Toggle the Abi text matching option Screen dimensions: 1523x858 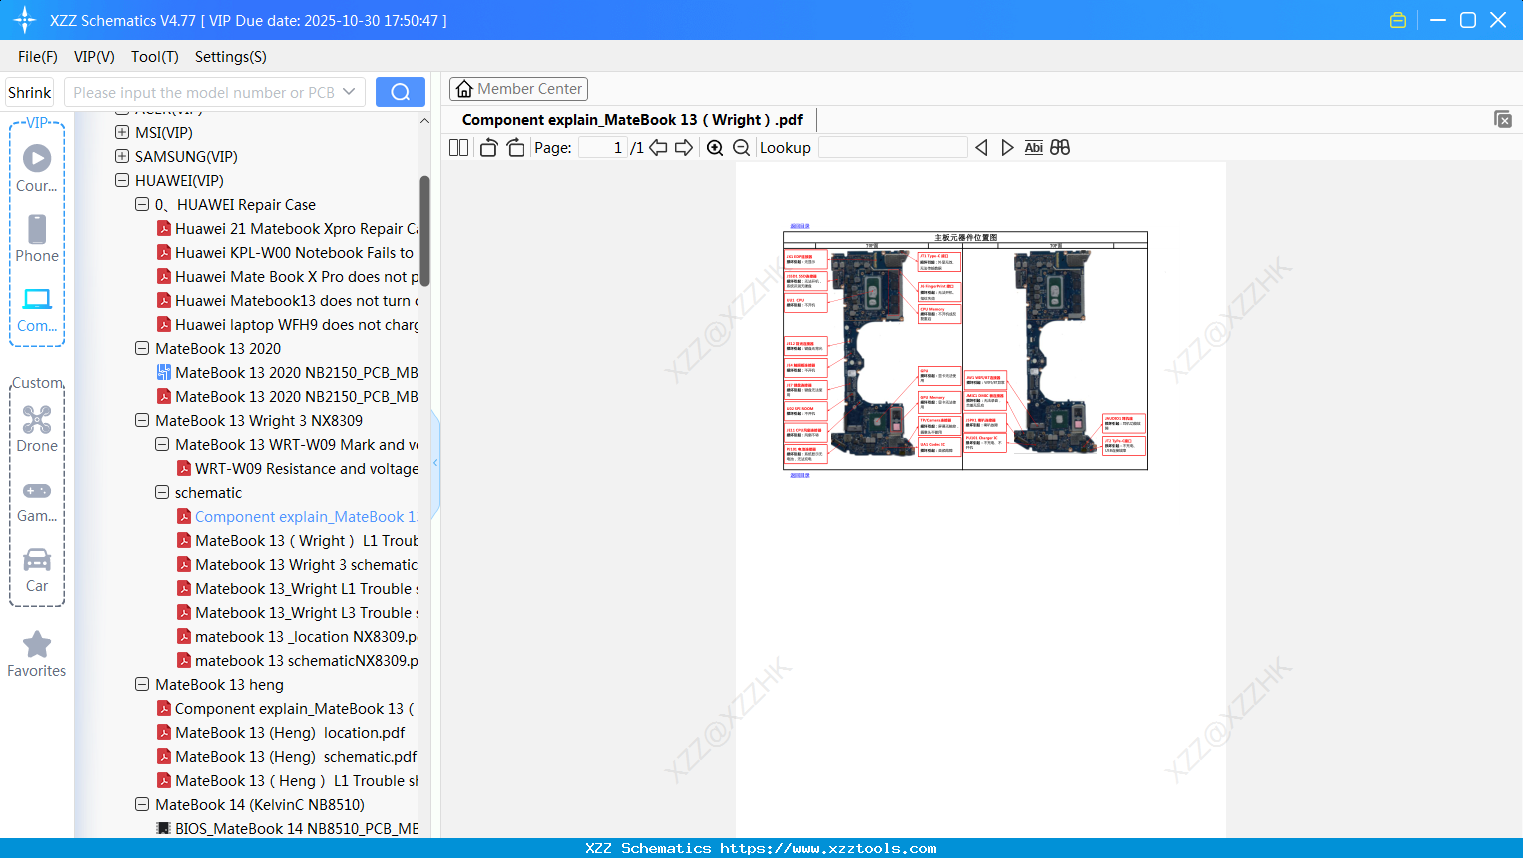click(1034, 148)
